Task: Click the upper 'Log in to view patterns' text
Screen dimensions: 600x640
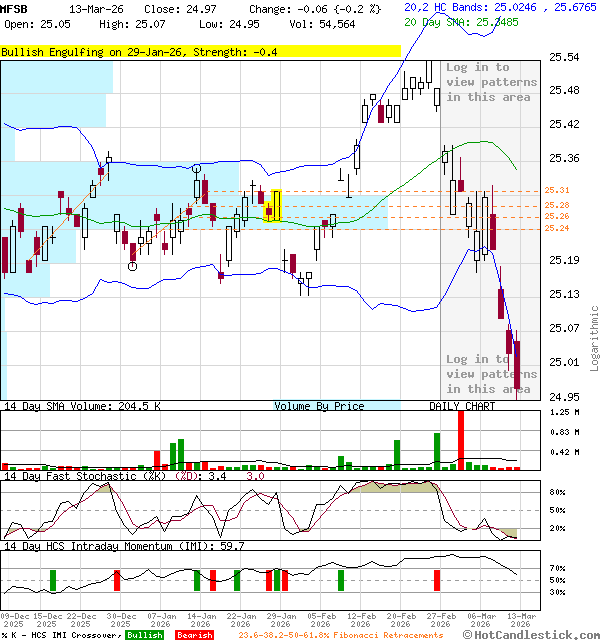Action: (x=488, y=82)
